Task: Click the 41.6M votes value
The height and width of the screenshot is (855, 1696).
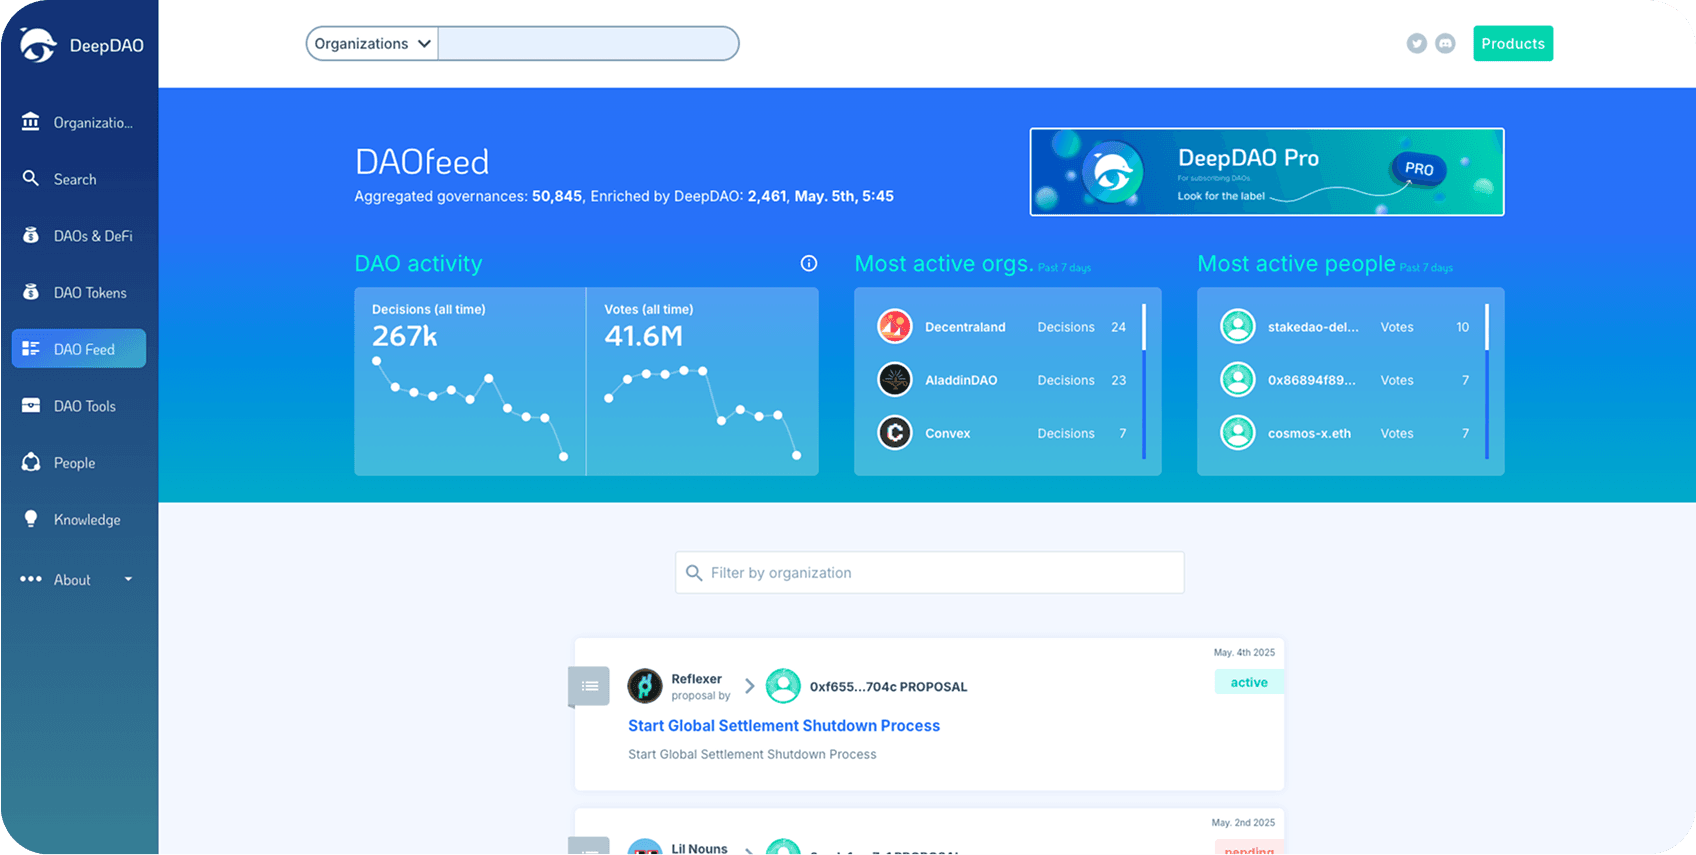Action: point(644,336)
